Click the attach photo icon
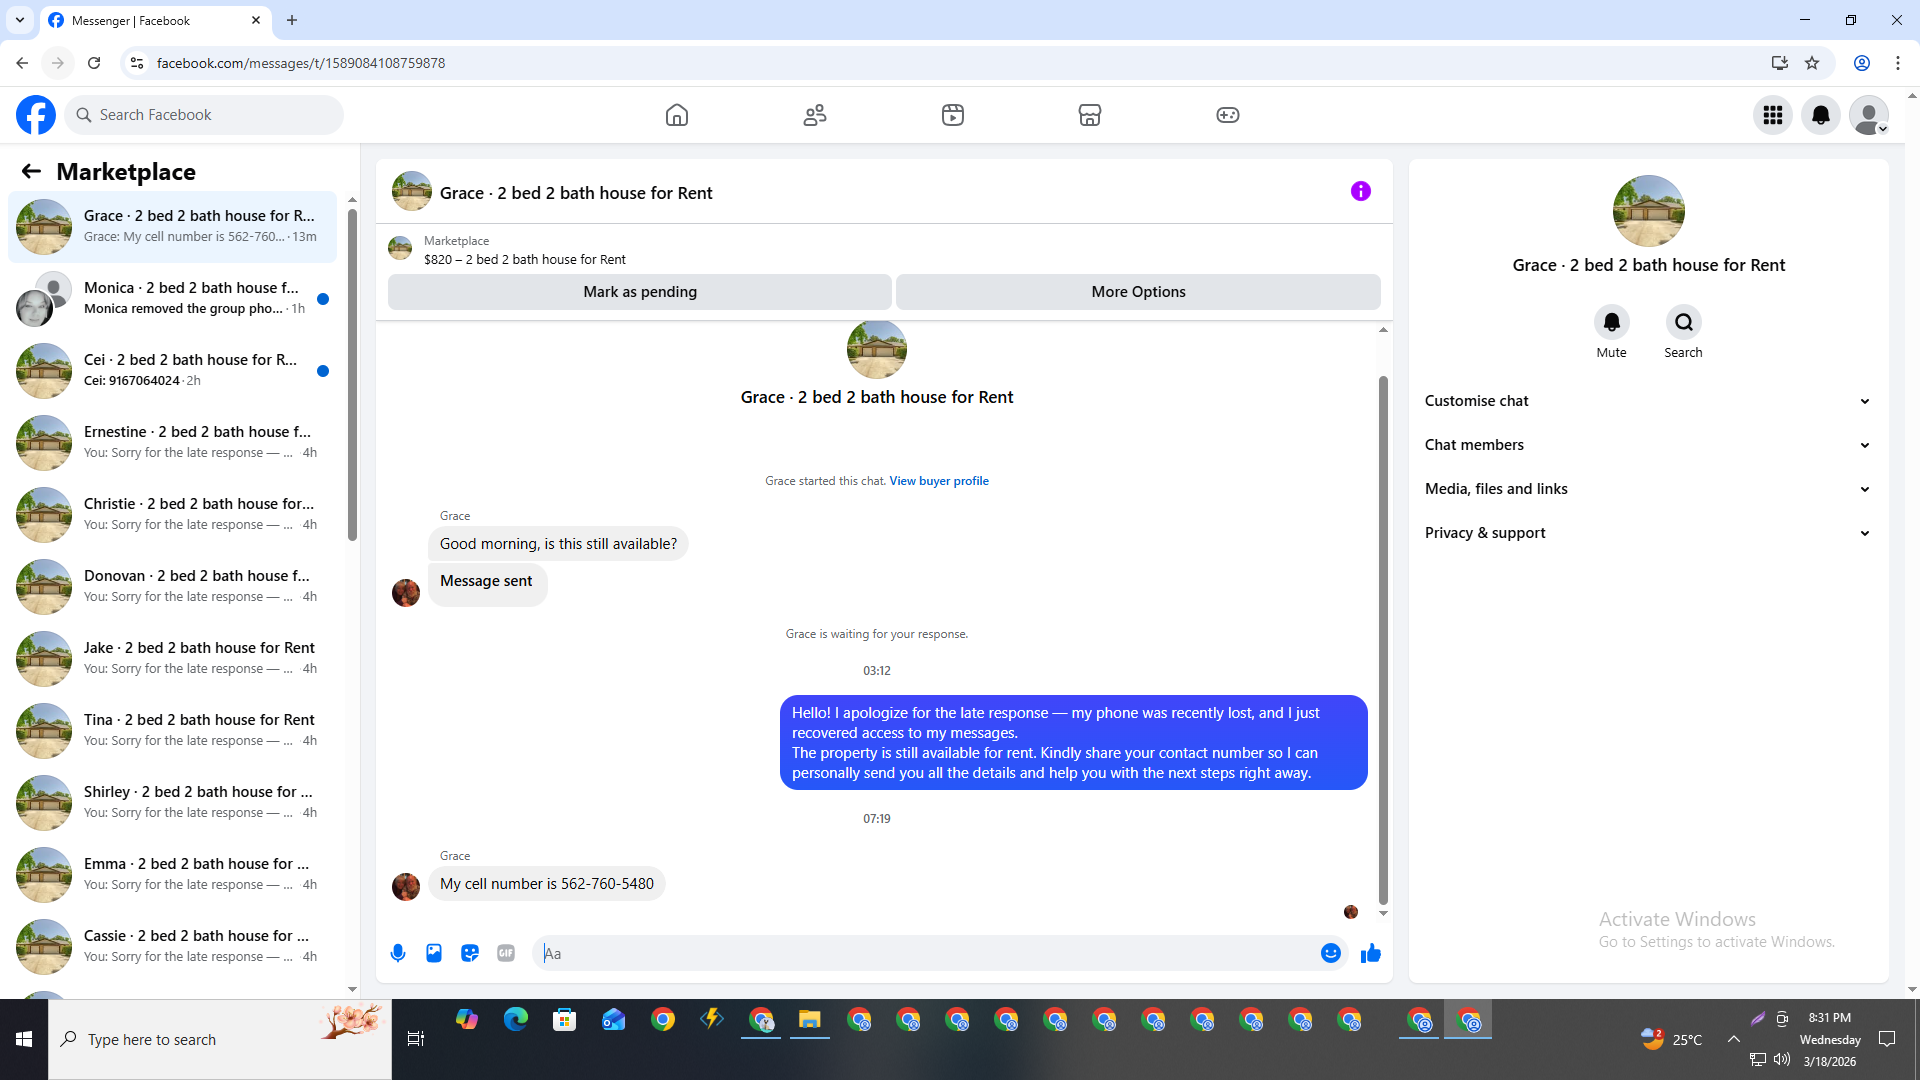This screenshot has height=1080, width=1920. (x=434, y=953)
